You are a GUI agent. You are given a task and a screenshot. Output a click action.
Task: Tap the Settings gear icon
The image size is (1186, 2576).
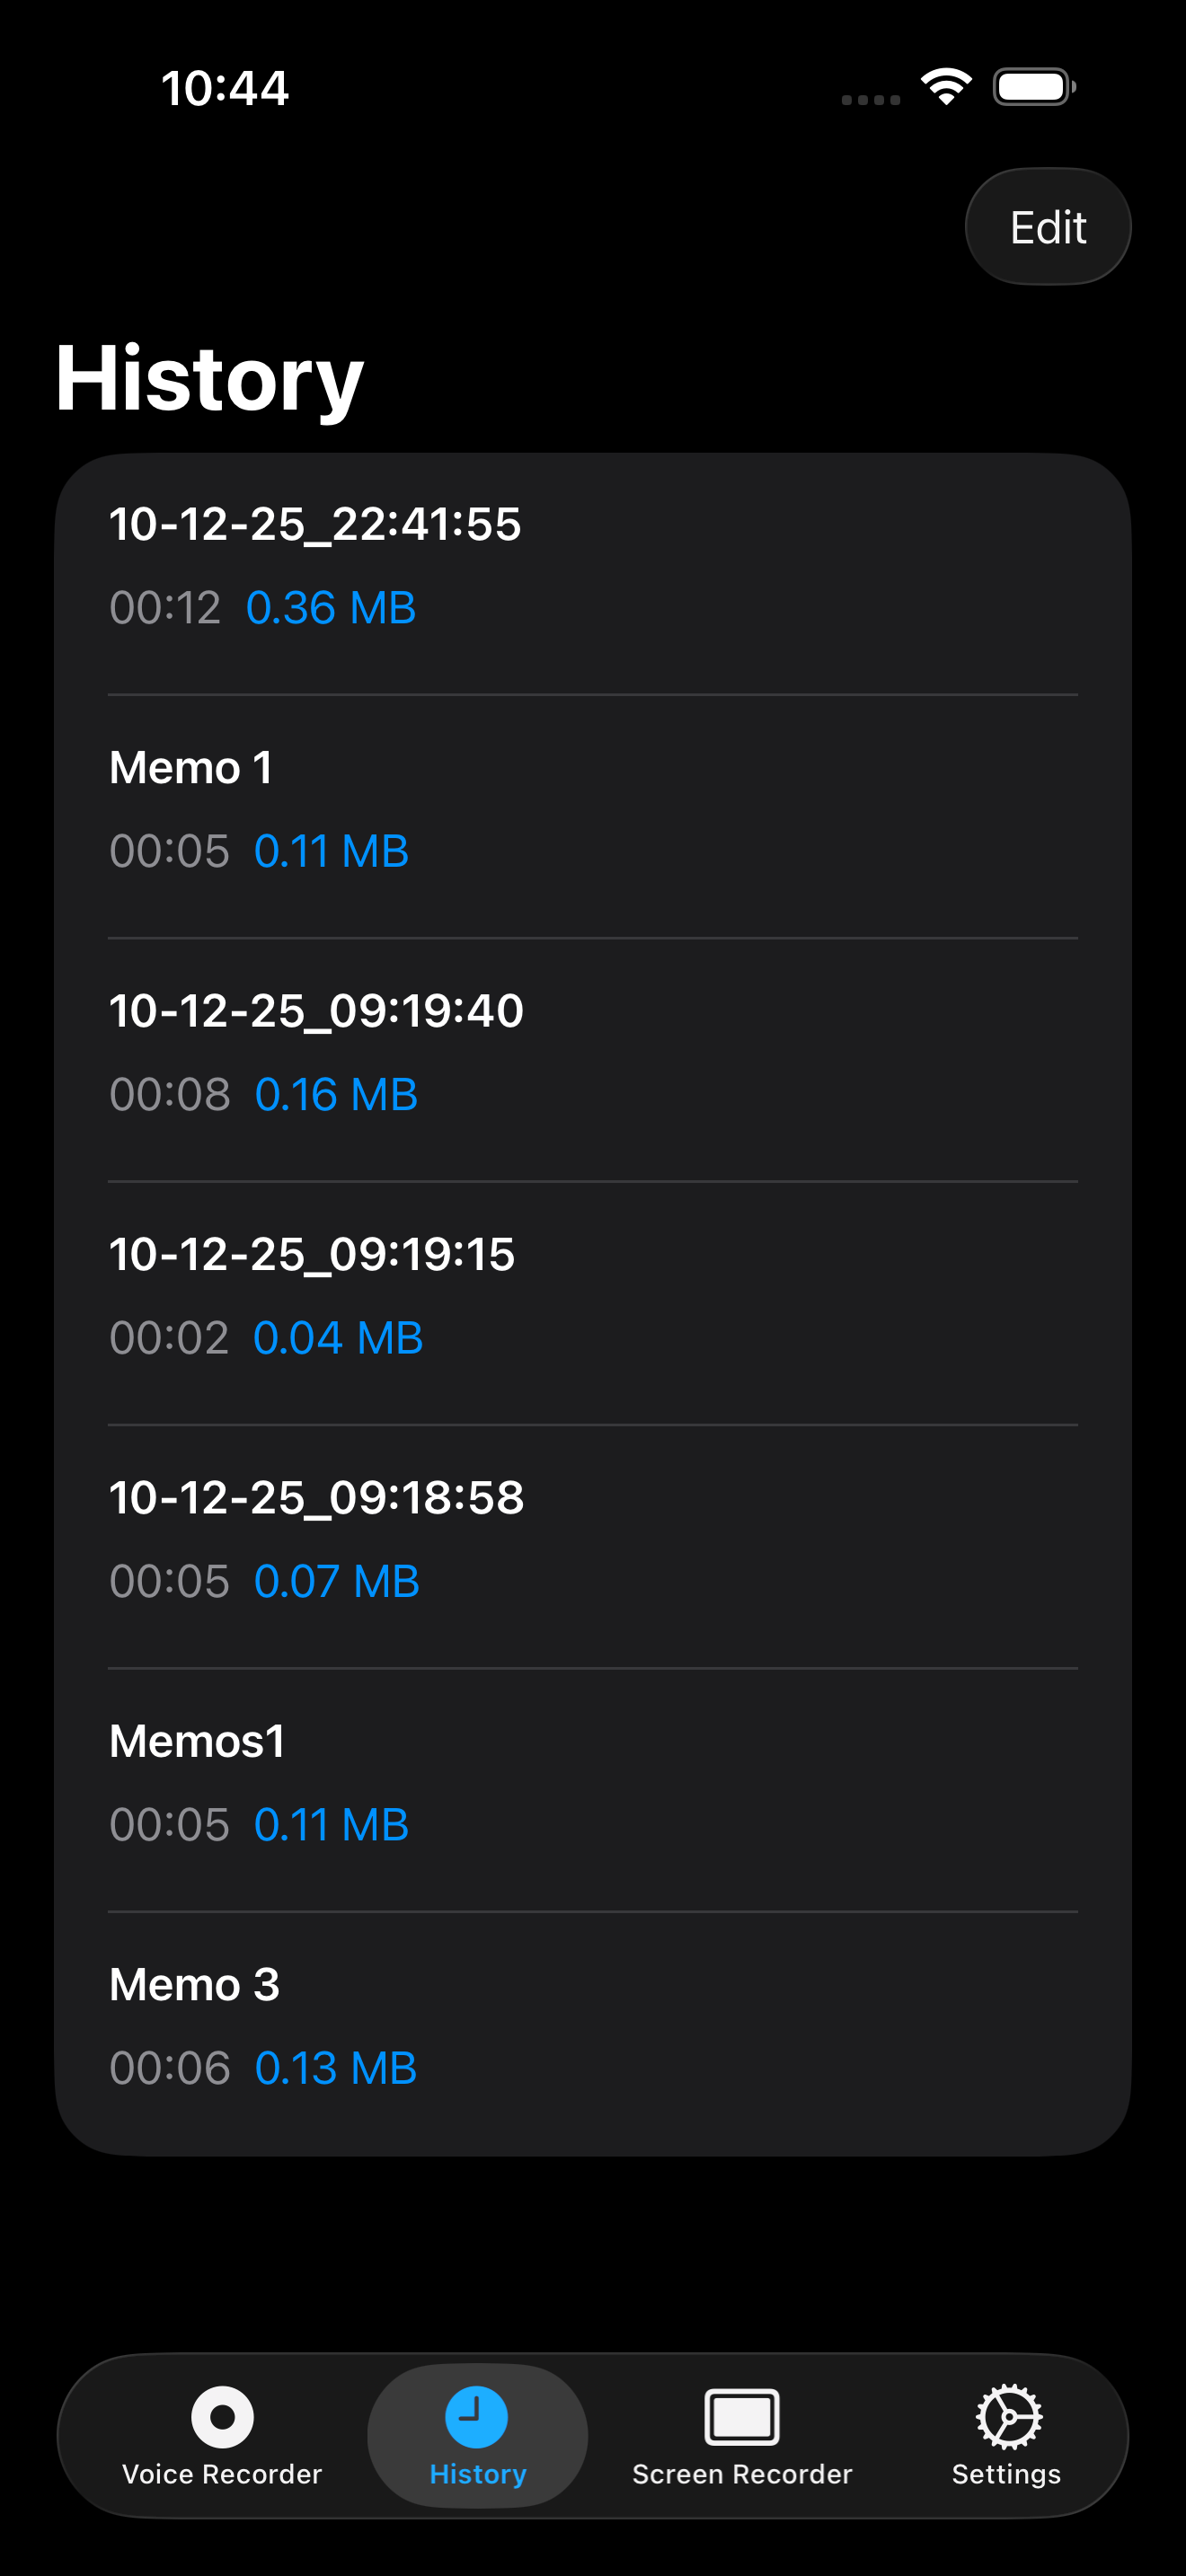(1007, 2416)
